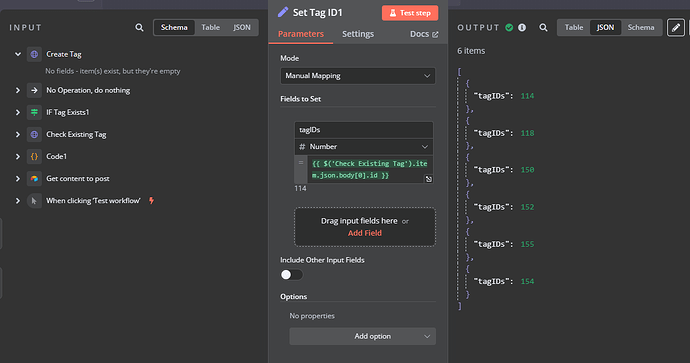Screen dimensions: 690x363
Task: Expand the IF Tag Exists1 node
Action: click(x=18, y=112)
